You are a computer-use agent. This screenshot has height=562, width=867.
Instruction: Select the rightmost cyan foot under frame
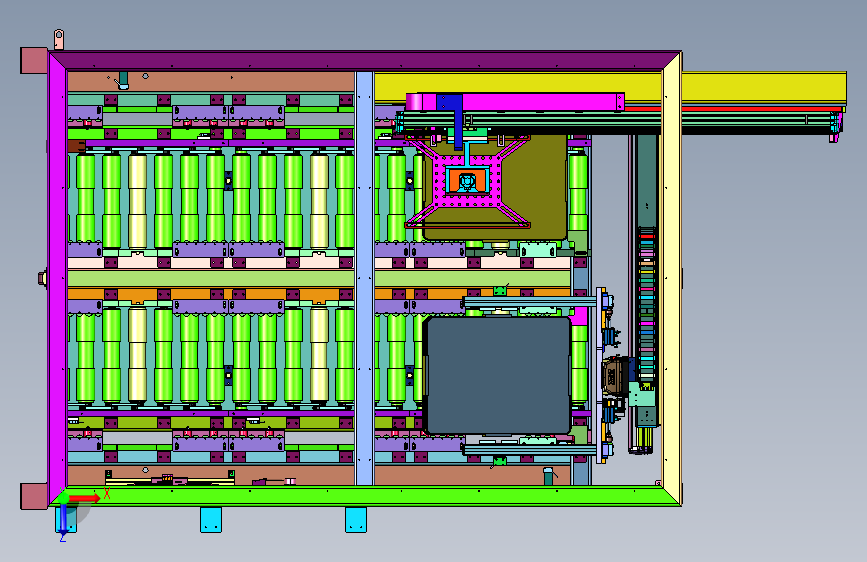pos(356,519)
